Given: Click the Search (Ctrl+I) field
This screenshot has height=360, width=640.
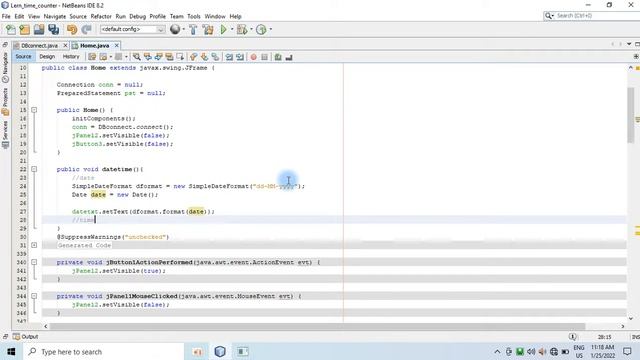Looking at the screenshot, I should pyautogui.click(x=591, y=16).
